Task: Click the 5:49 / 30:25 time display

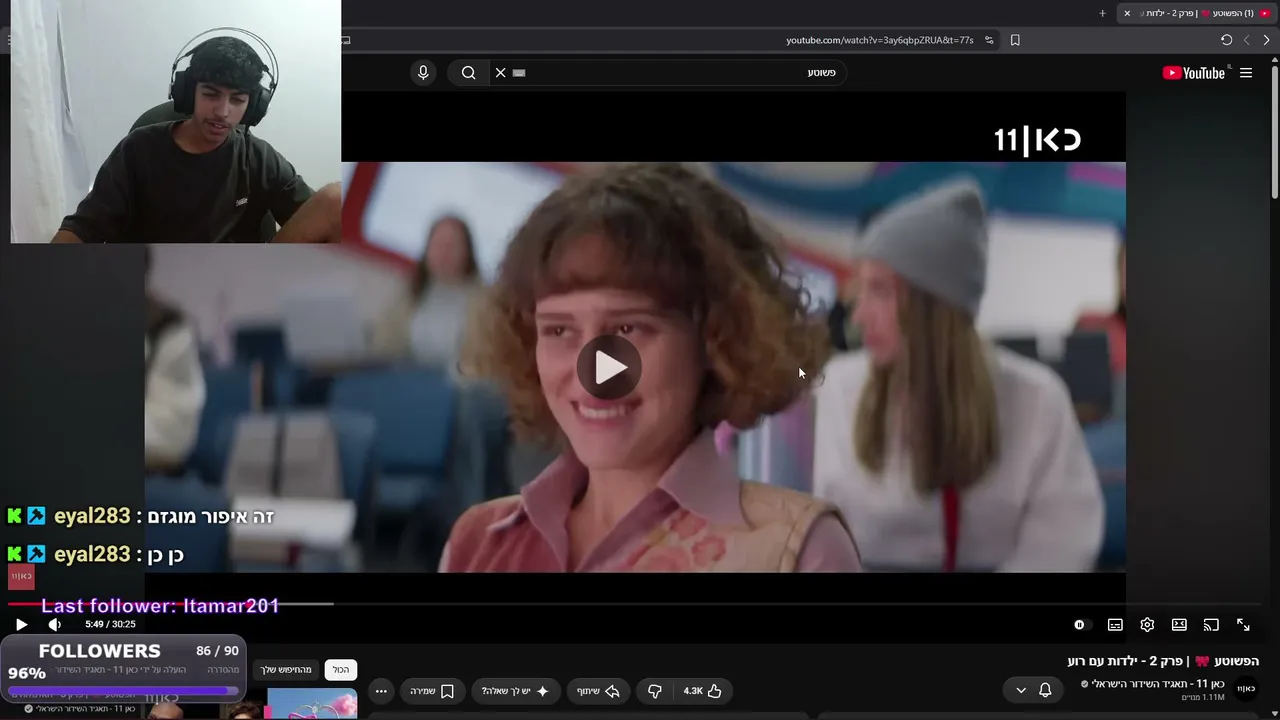Action: [110, 624]
